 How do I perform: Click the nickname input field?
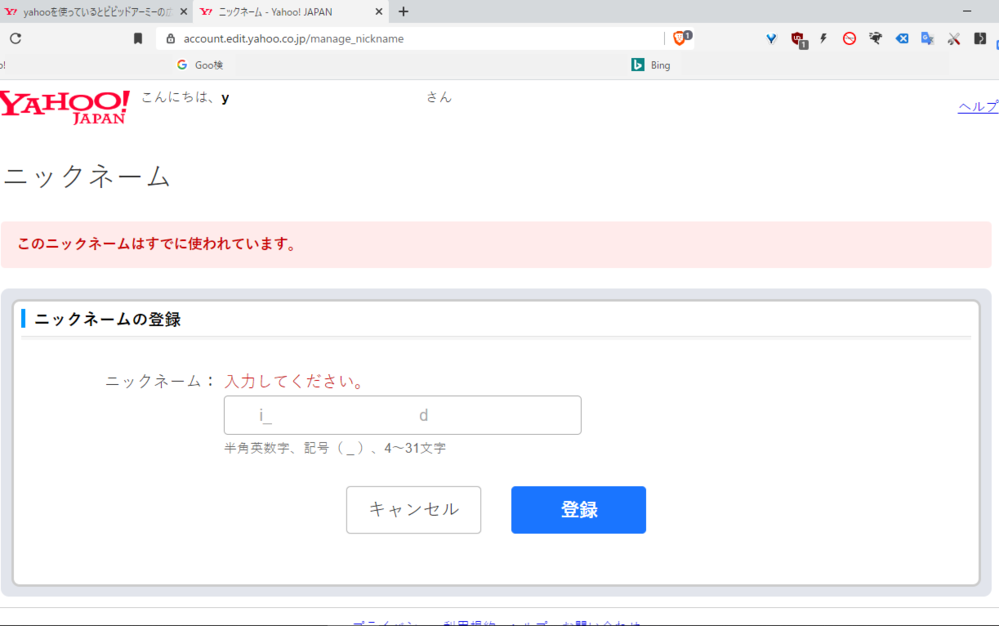402,415
